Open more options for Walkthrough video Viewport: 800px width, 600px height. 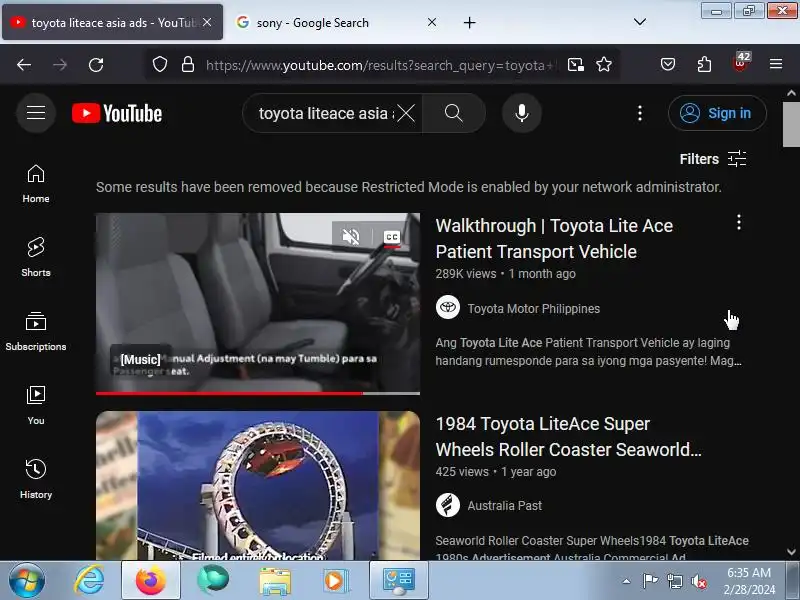(x=739, y=222)
